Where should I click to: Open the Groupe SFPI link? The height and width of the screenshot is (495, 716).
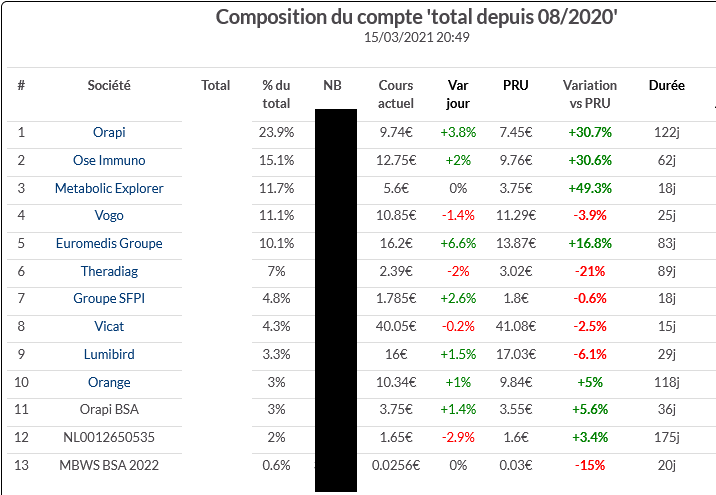(109, 298)
